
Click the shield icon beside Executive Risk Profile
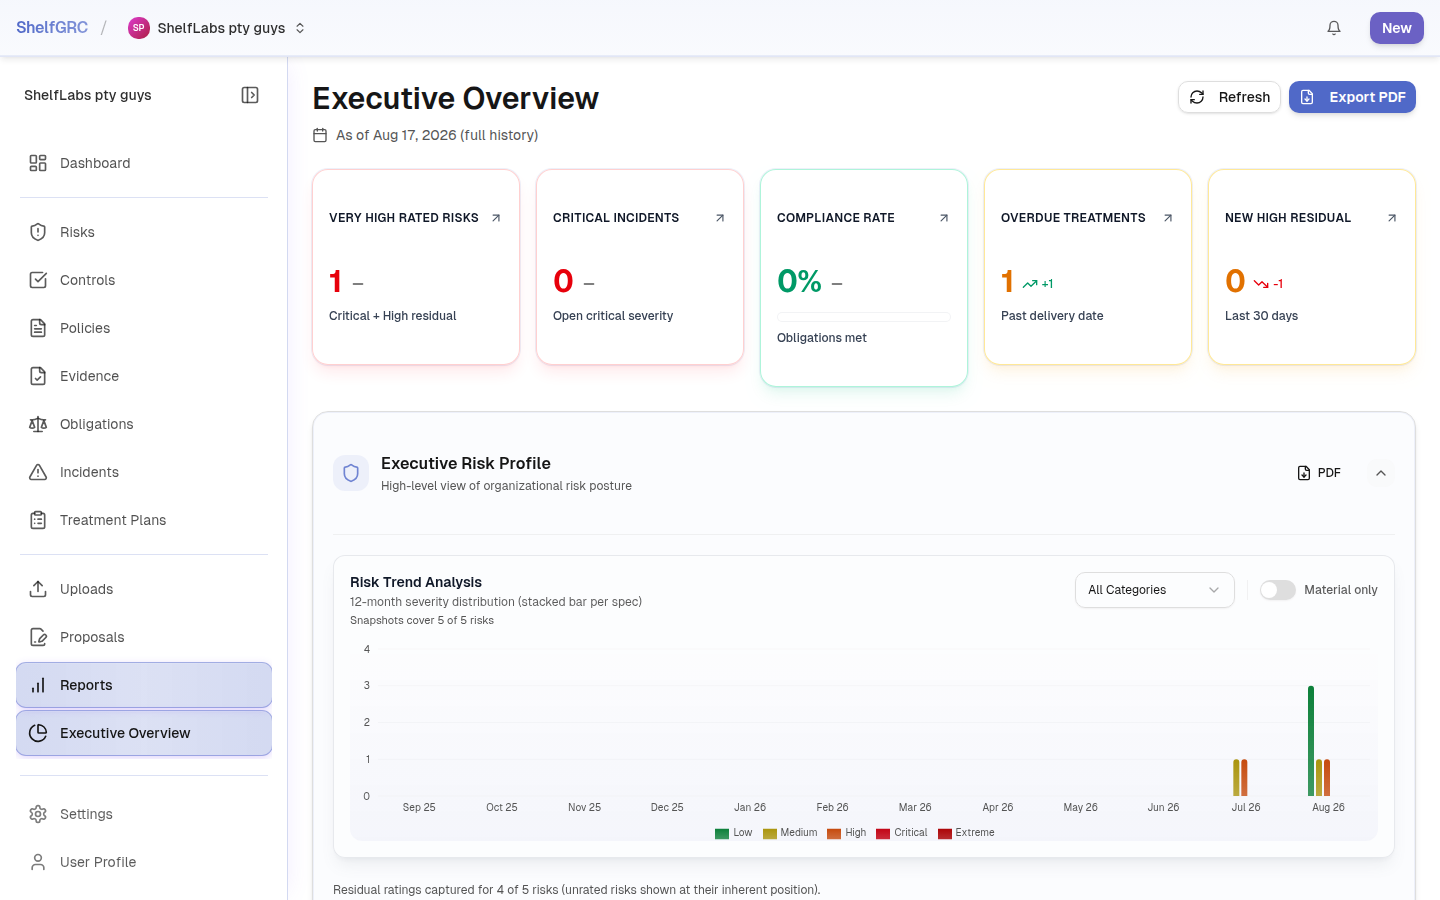pyautogui.click(x=351, y=473)
